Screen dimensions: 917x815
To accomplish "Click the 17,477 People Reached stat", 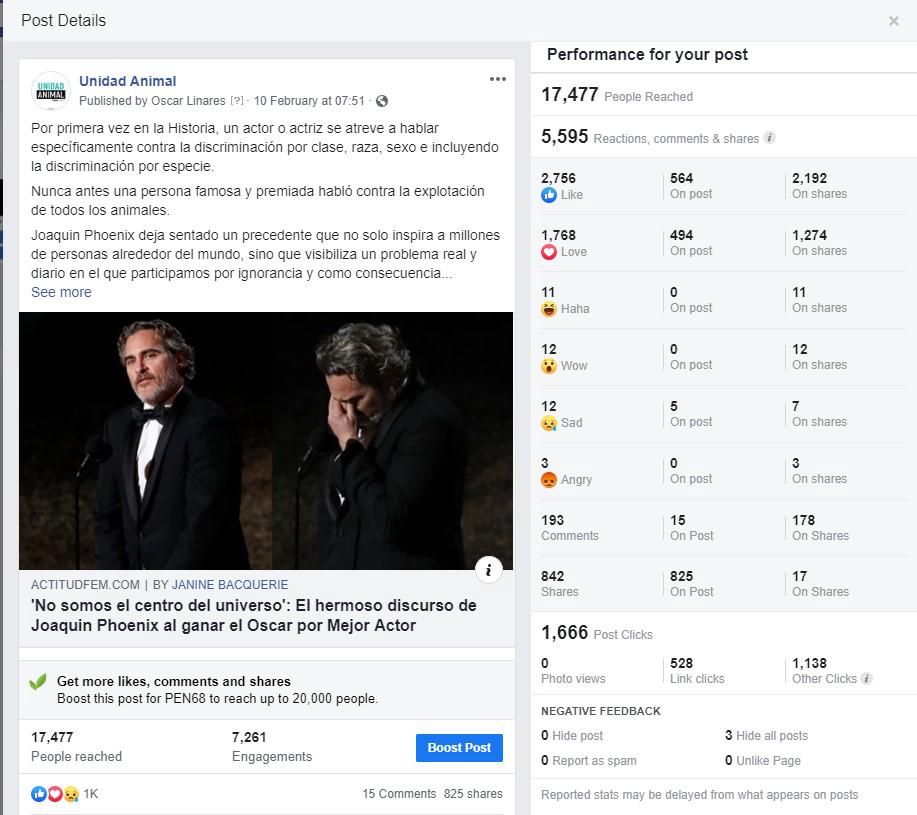I will click(x=617, y=95).
